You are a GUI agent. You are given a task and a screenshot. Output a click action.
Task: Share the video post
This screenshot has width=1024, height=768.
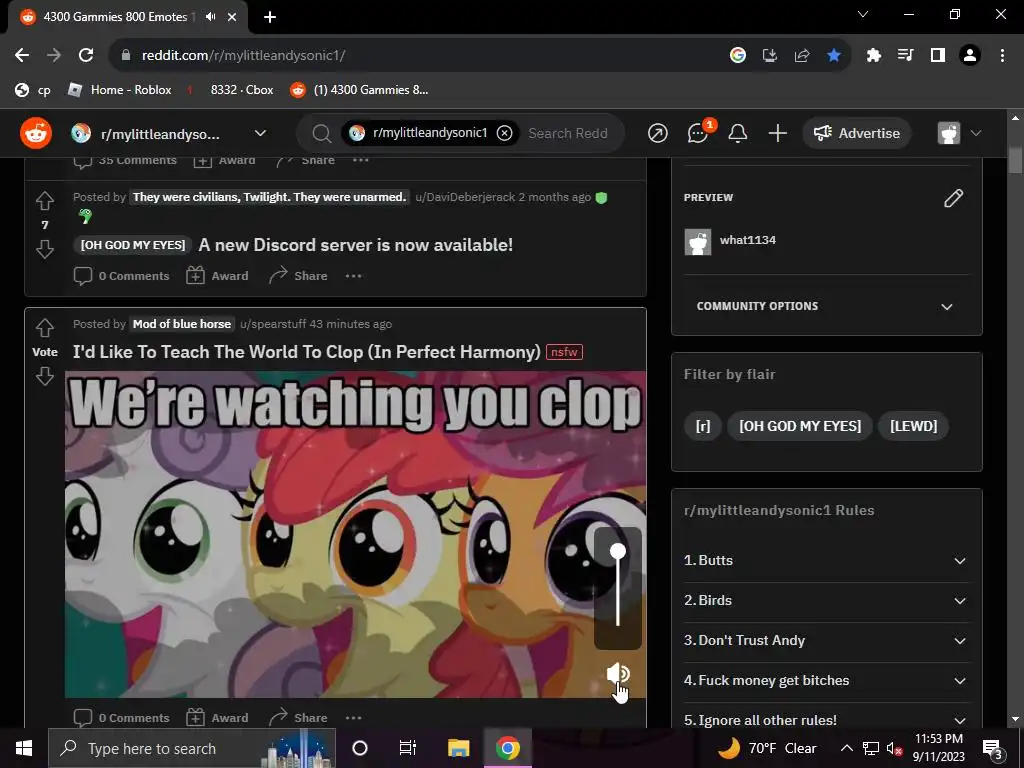[298, 718]
